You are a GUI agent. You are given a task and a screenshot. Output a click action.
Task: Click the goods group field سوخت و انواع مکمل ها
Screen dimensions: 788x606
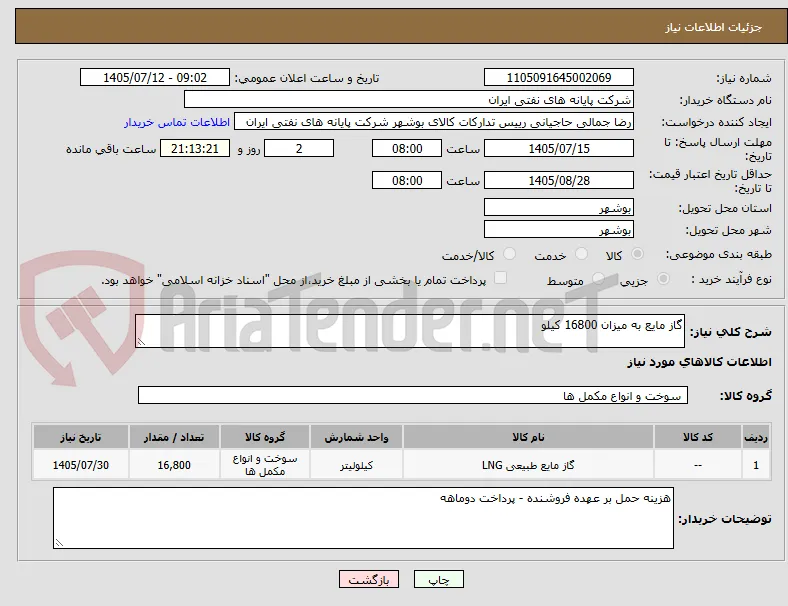point(413,395)
